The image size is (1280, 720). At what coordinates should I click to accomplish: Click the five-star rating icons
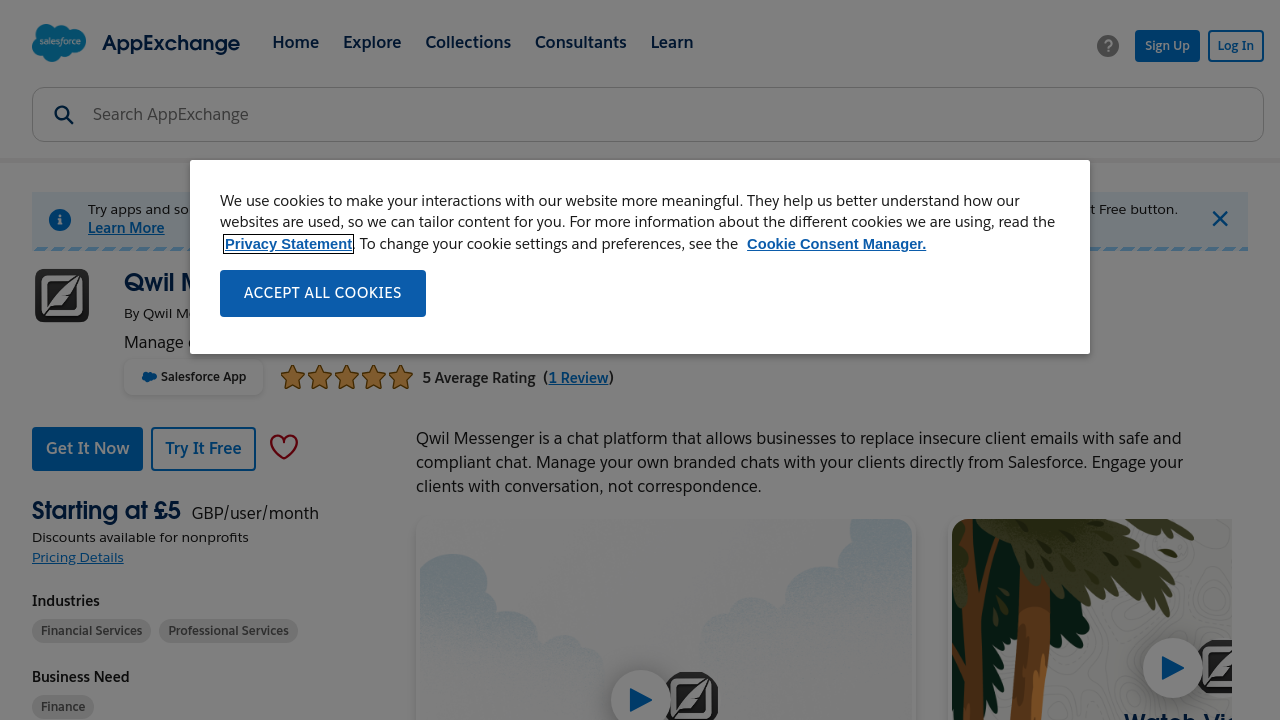pyautogui.click(x=346, y=378)
